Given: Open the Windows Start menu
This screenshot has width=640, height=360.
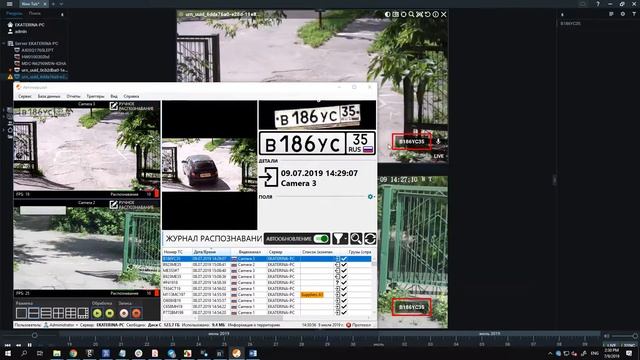Looking at the screenshot, I should coord(8,353).
